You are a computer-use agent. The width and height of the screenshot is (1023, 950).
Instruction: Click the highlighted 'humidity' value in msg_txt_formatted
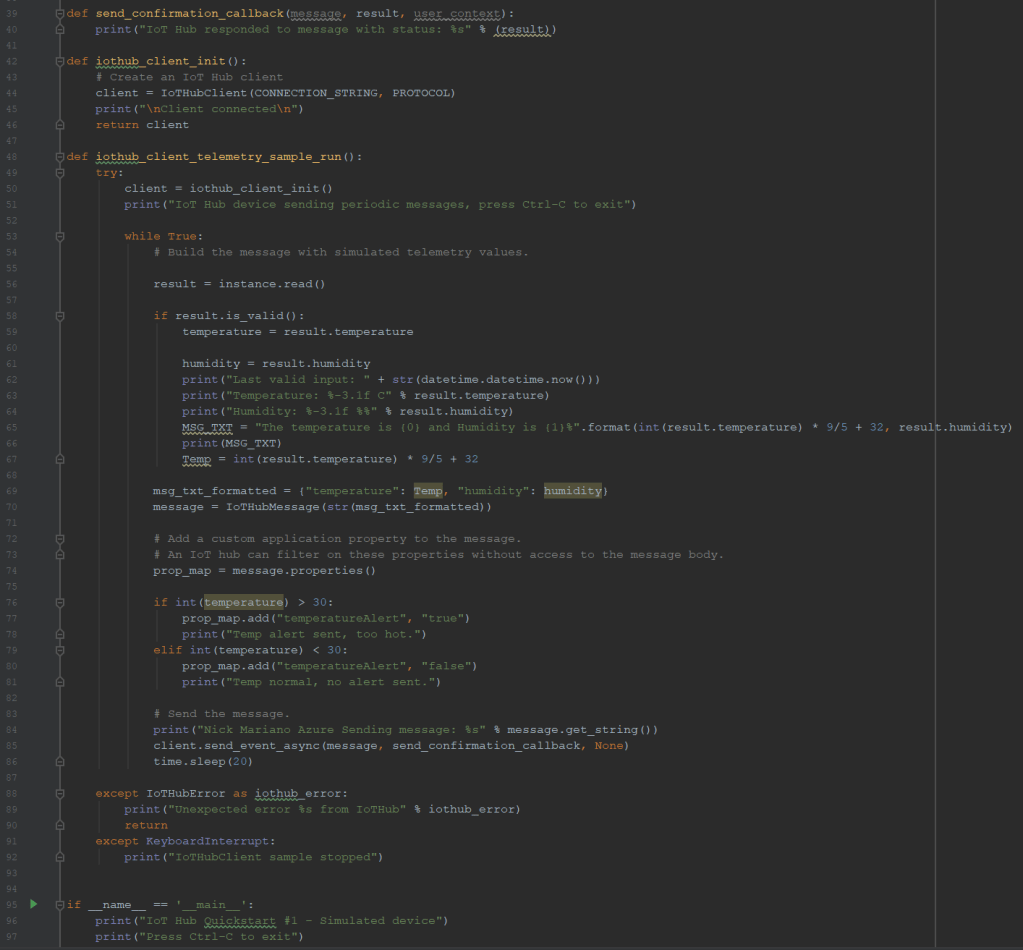[x=573, y=491]
